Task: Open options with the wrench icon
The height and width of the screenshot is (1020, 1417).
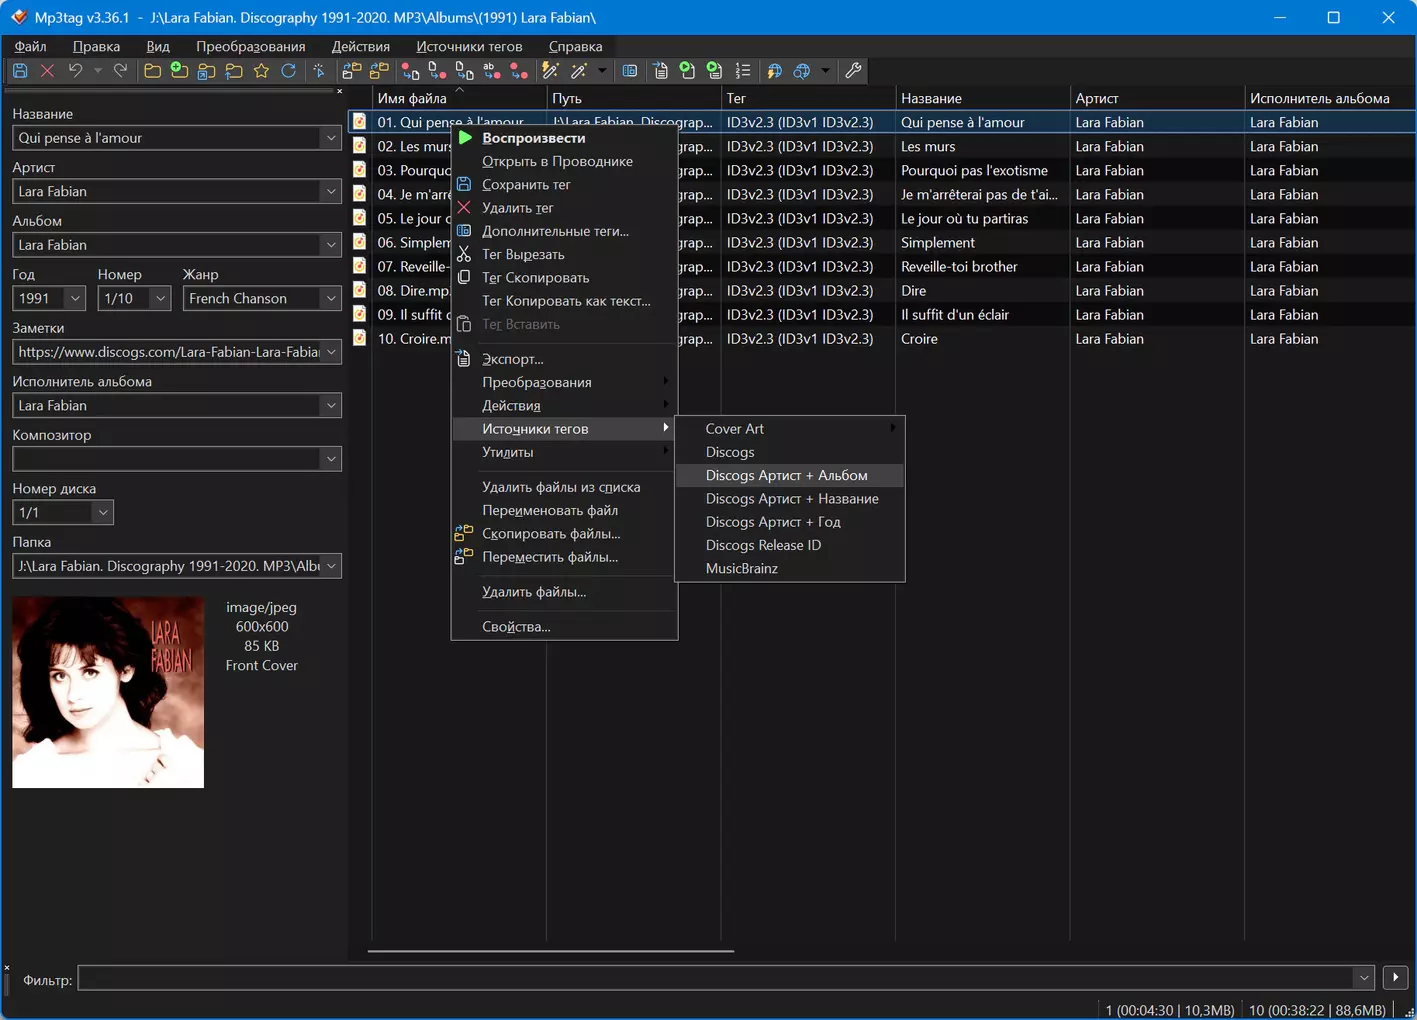Action: click(x=853, y=71)
